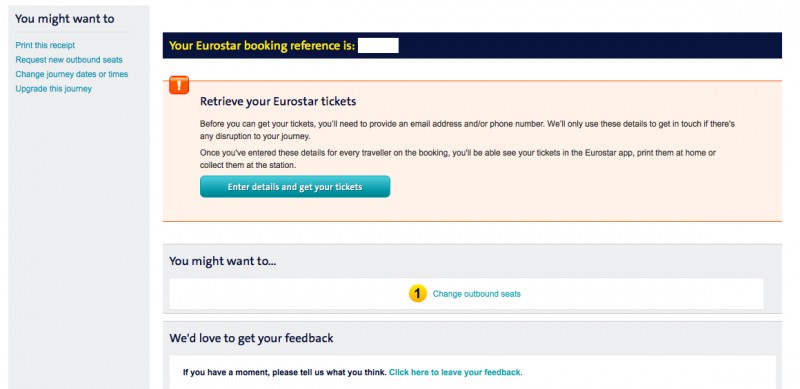This screenshot has height=389, width=800.
Task: Click the orange exclamation alert icon
Action: 179,85
